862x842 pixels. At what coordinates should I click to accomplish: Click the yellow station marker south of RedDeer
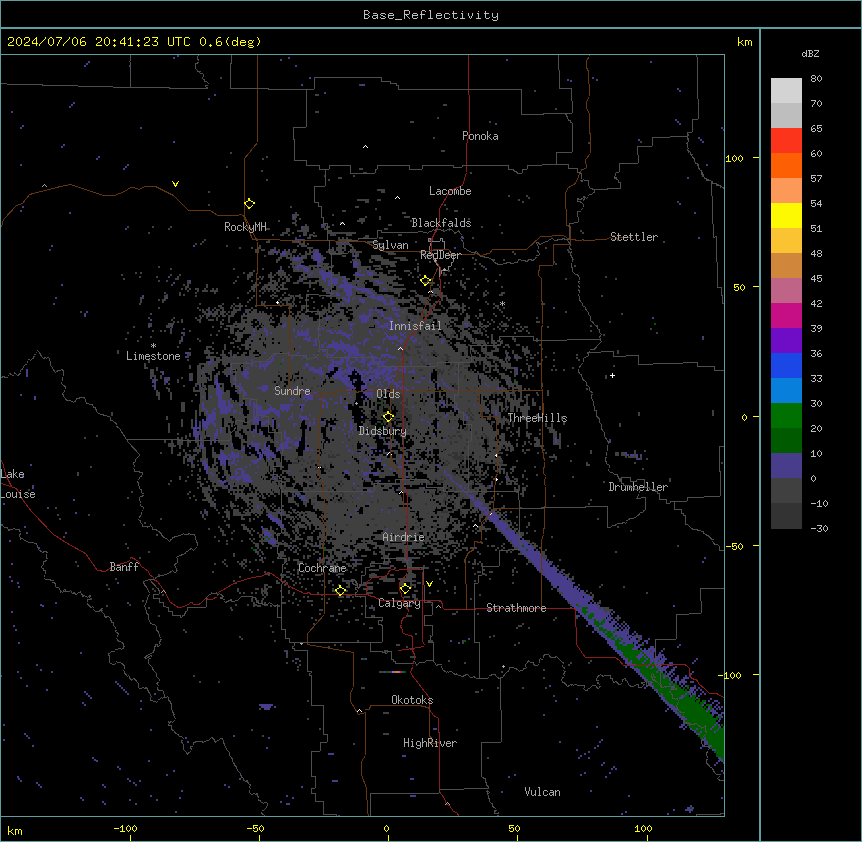(426, 281)
